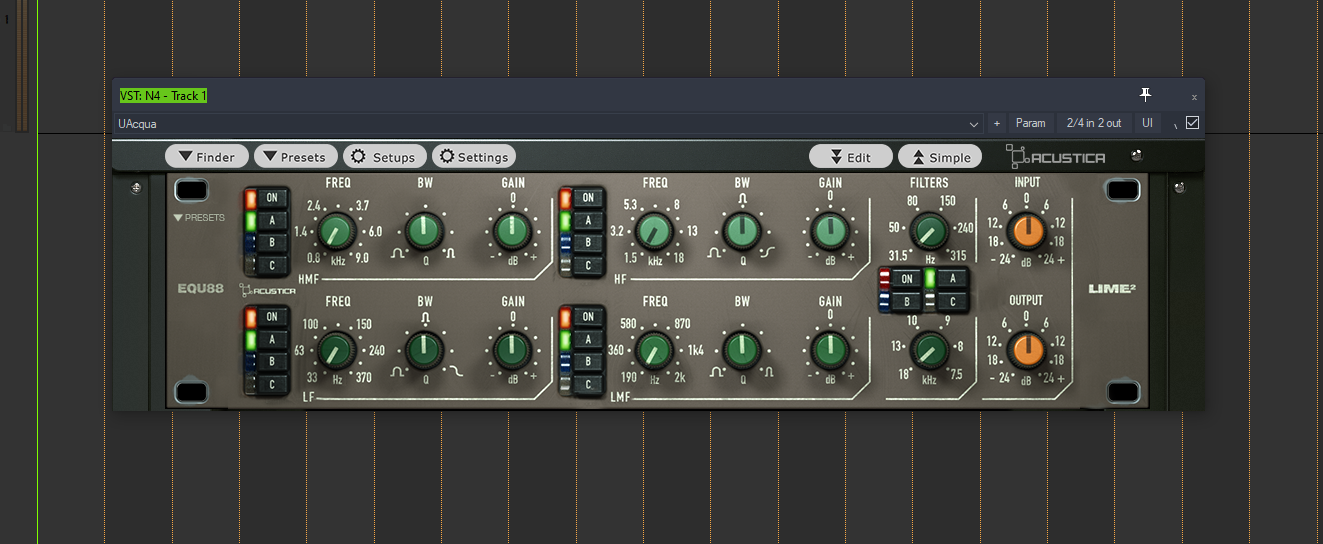Viewport: 1323px width, 544px height.
Task: Toggle the LF band ON switch
Action: [271, 317]
